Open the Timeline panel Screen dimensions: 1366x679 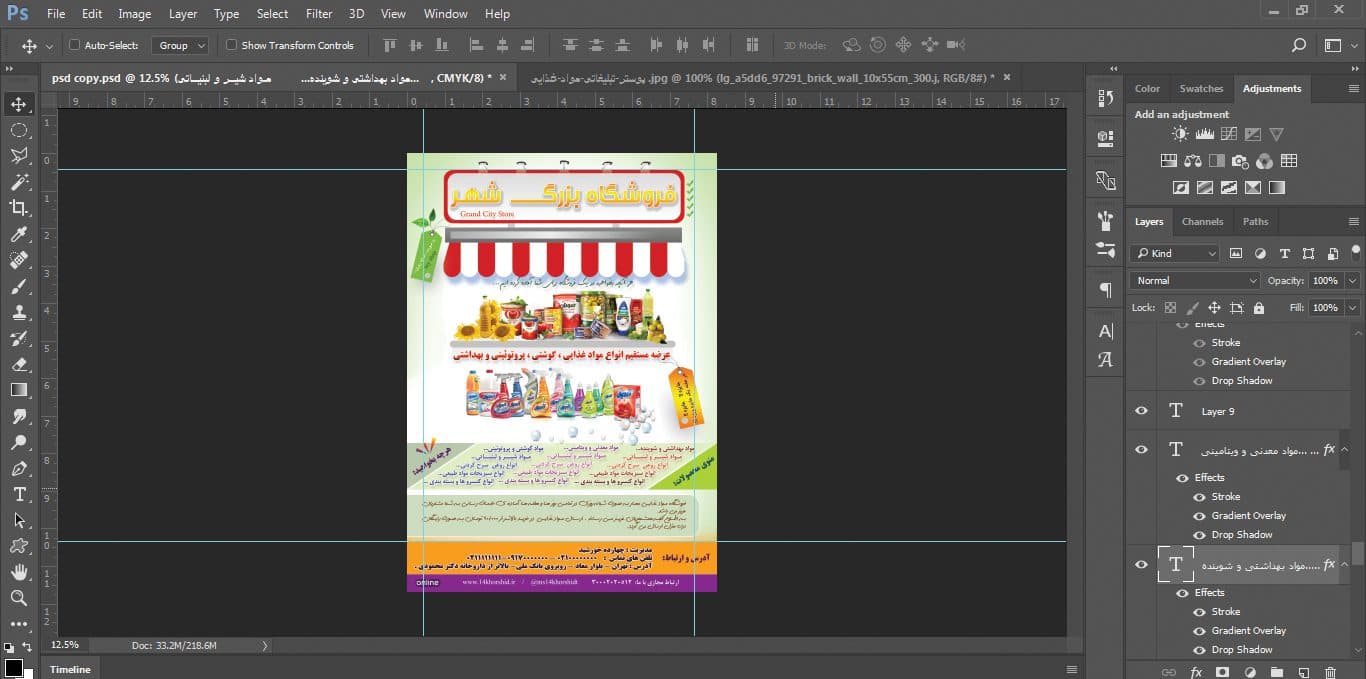click(70, 670)
